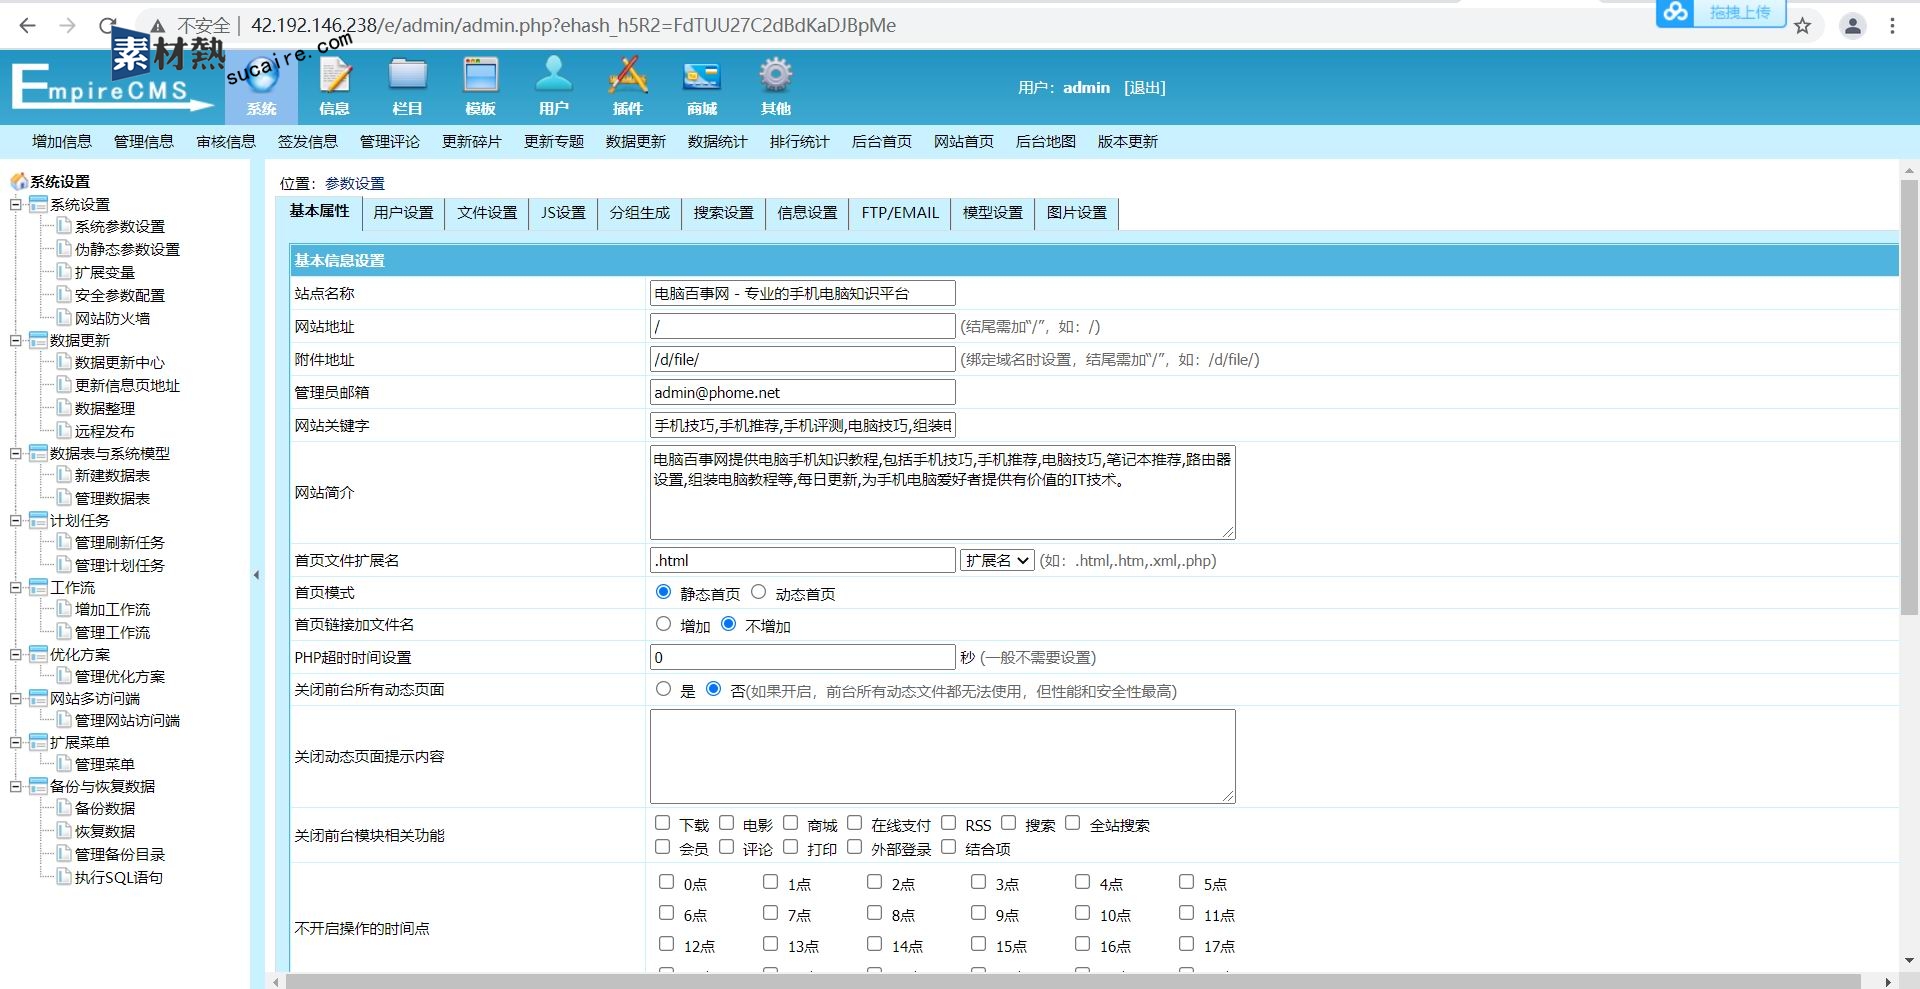The image size is (1920, 989).
Task: Click the 站点名称 input field
Action: tap(802, 293)
